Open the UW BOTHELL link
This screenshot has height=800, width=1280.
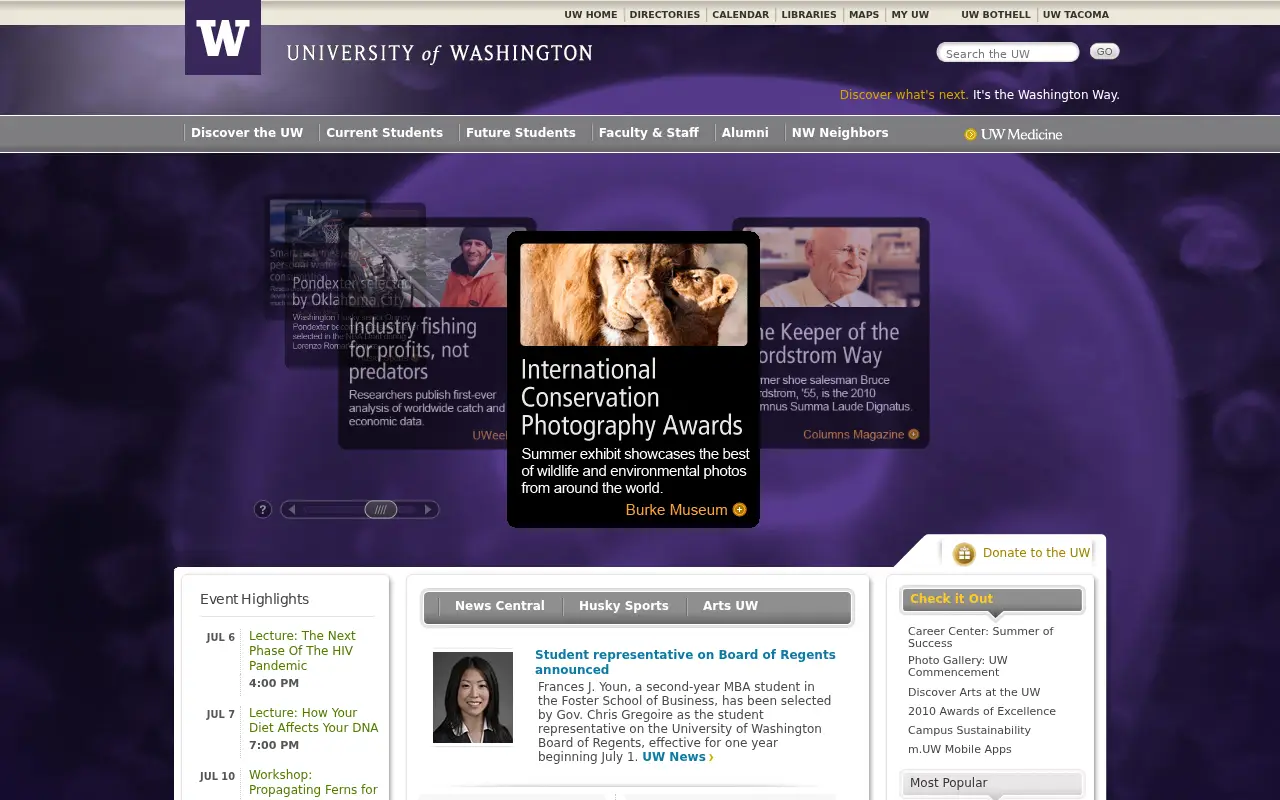point(996,15)
